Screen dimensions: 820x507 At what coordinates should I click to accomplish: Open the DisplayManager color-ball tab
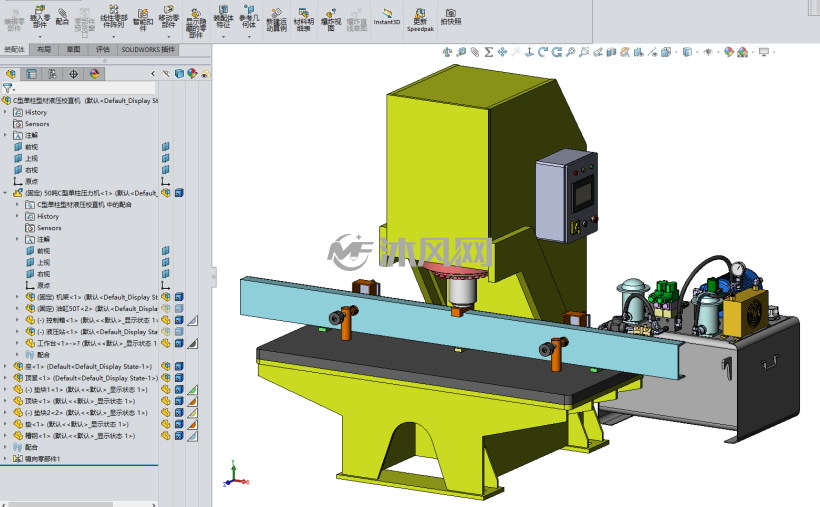click(x=94, y=74)
